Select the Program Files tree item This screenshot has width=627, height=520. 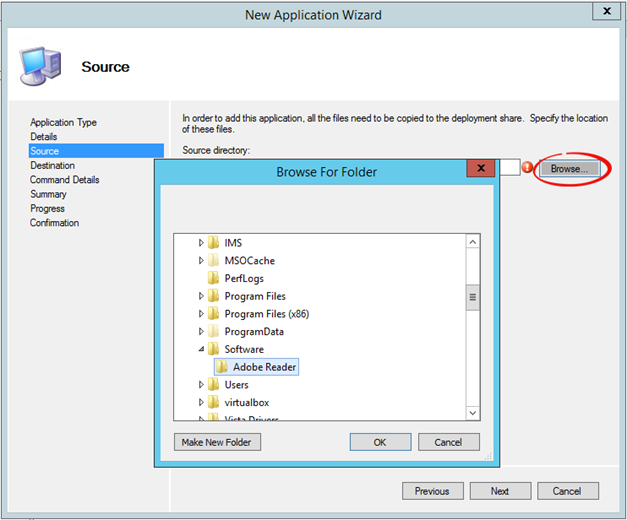tap(254, 296)
